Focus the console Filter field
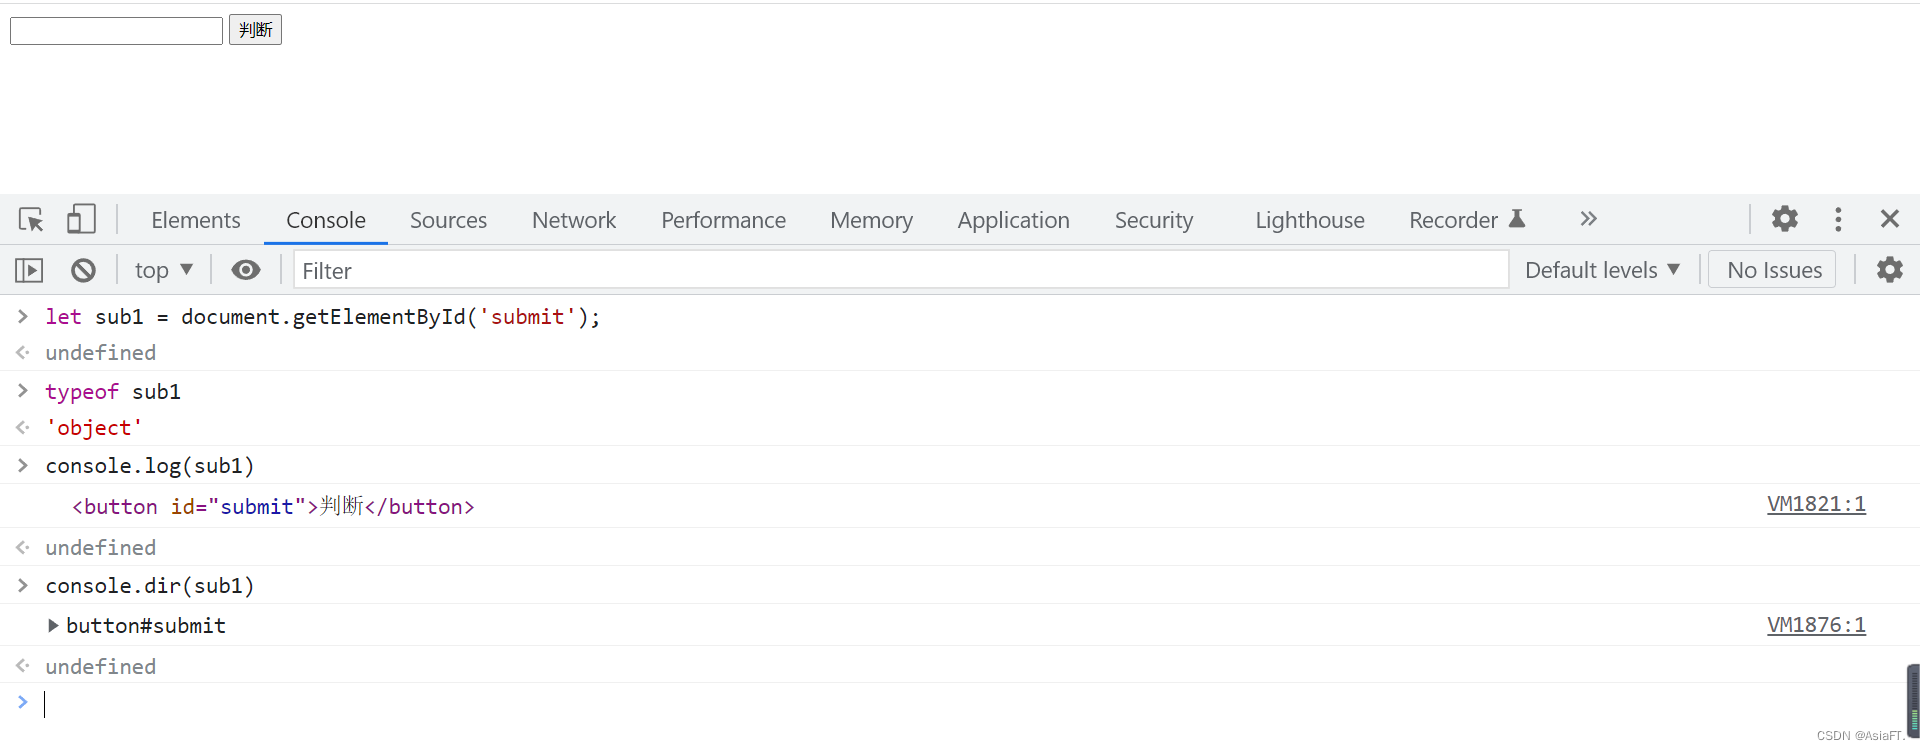1920x750 pixels. pos(901,270)
